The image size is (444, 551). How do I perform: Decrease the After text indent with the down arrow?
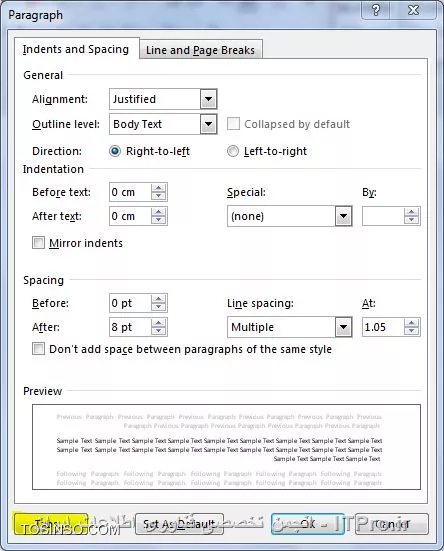[158, 220]
